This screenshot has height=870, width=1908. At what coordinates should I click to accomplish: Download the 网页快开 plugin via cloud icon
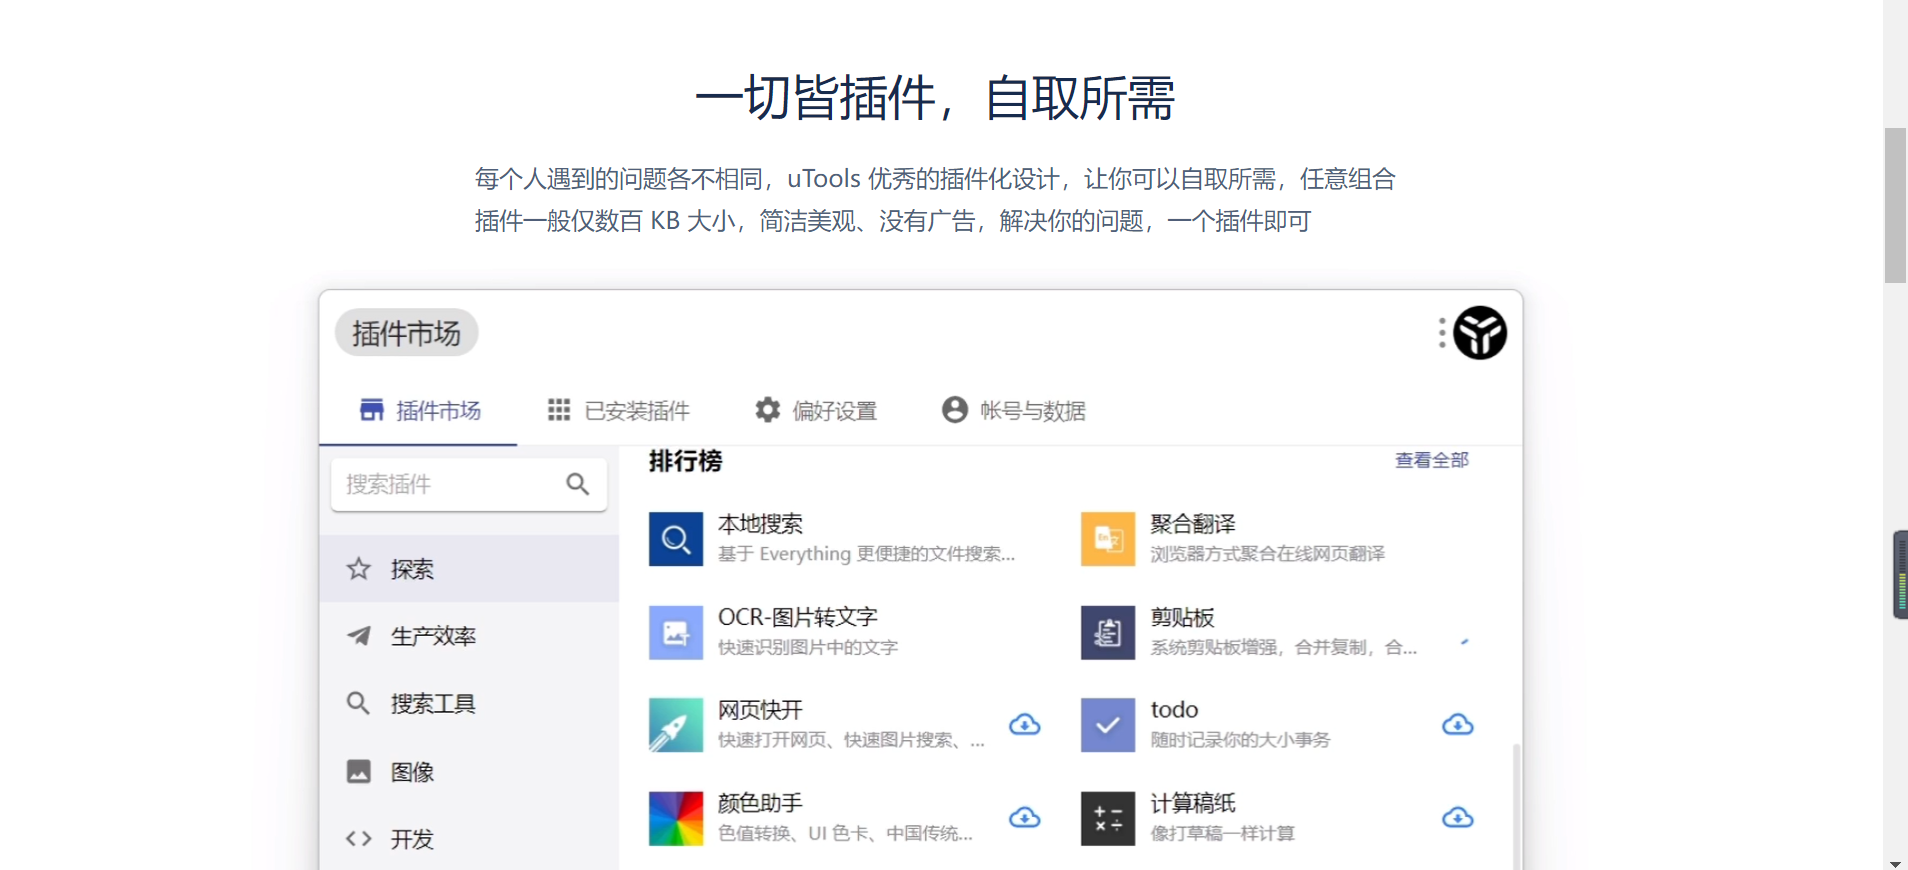click(1025, 724)
